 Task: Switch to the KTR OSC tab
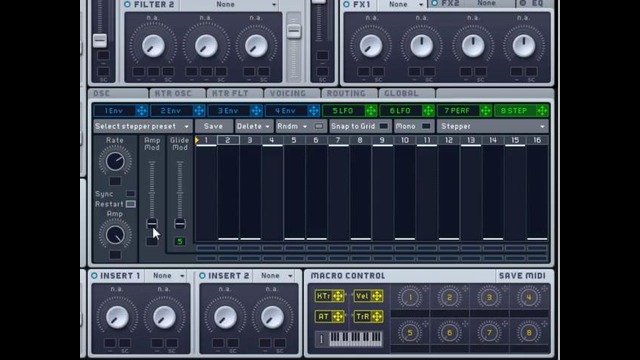point(178,93)
